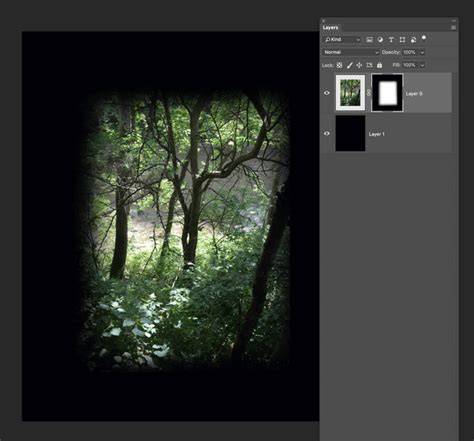Open the Kind filter dropdown
Screen dimensions: 474x441
coord(342,40)
